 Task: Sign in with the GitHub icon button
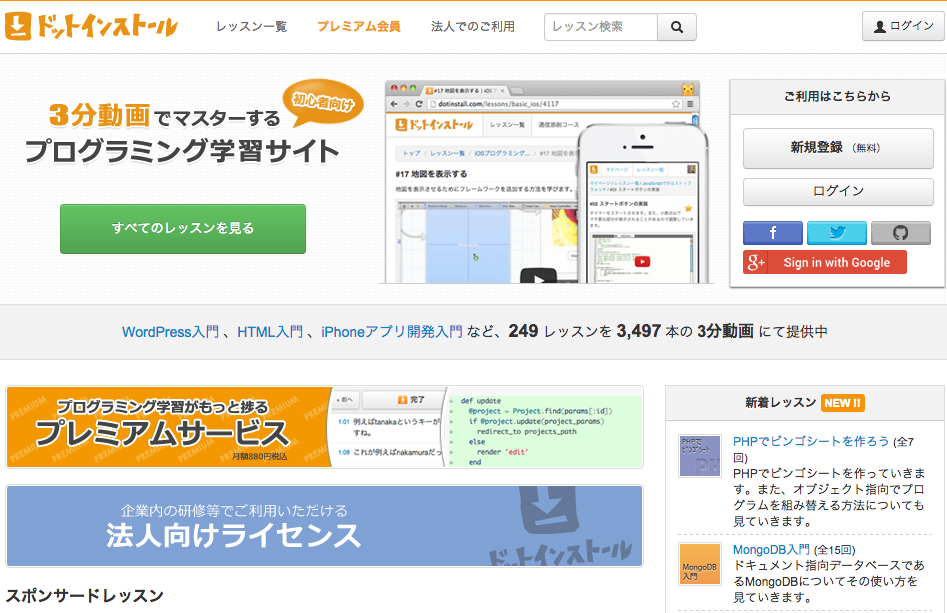[x=900, y=233]
